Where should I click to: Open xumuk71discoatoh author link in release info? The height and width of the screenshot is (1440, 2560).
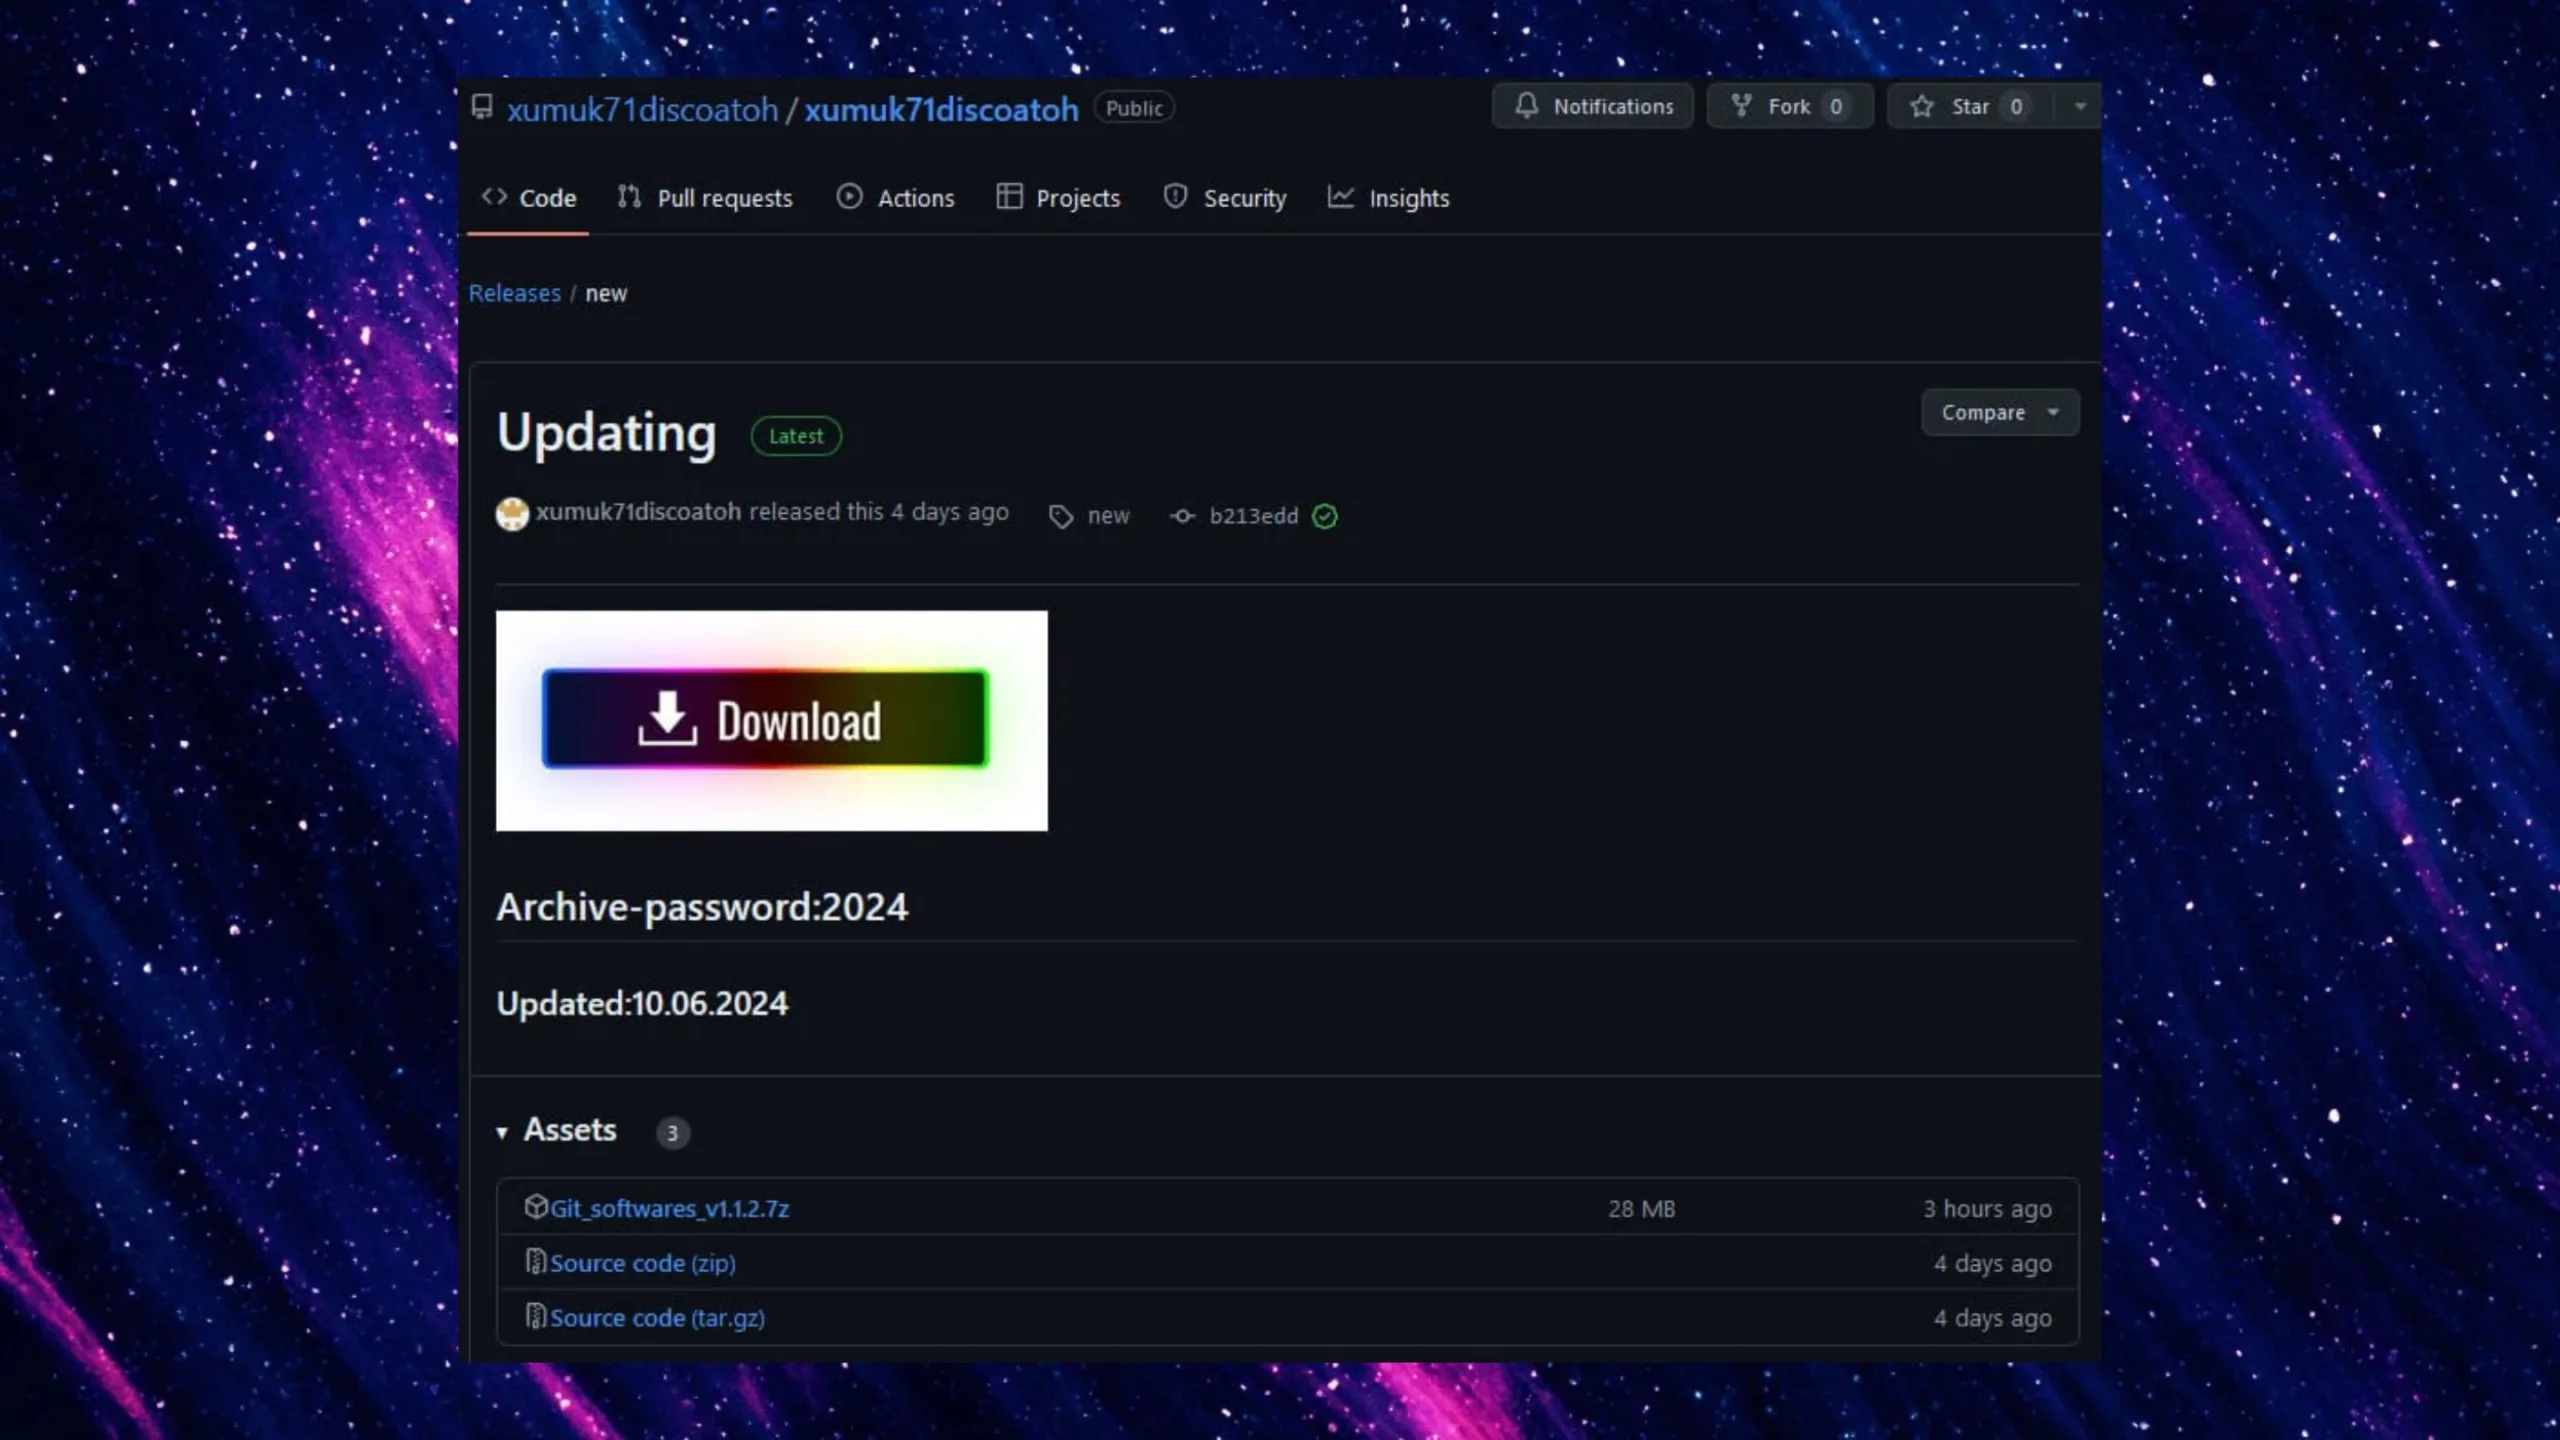pos(638,511)
